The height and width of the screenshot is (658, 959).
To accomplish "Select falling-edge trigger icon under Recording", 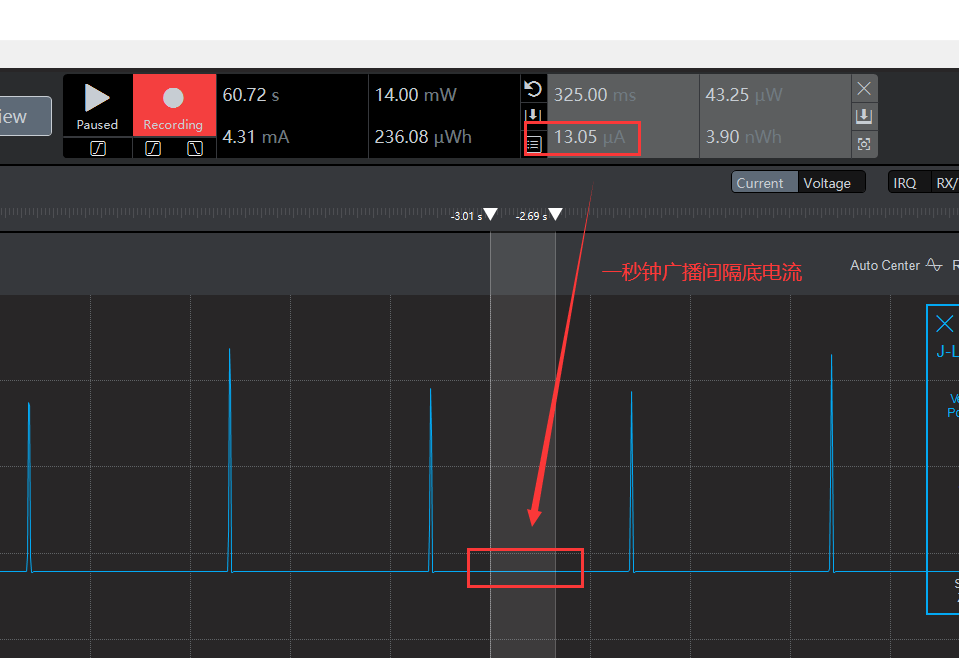I will 194,149.
